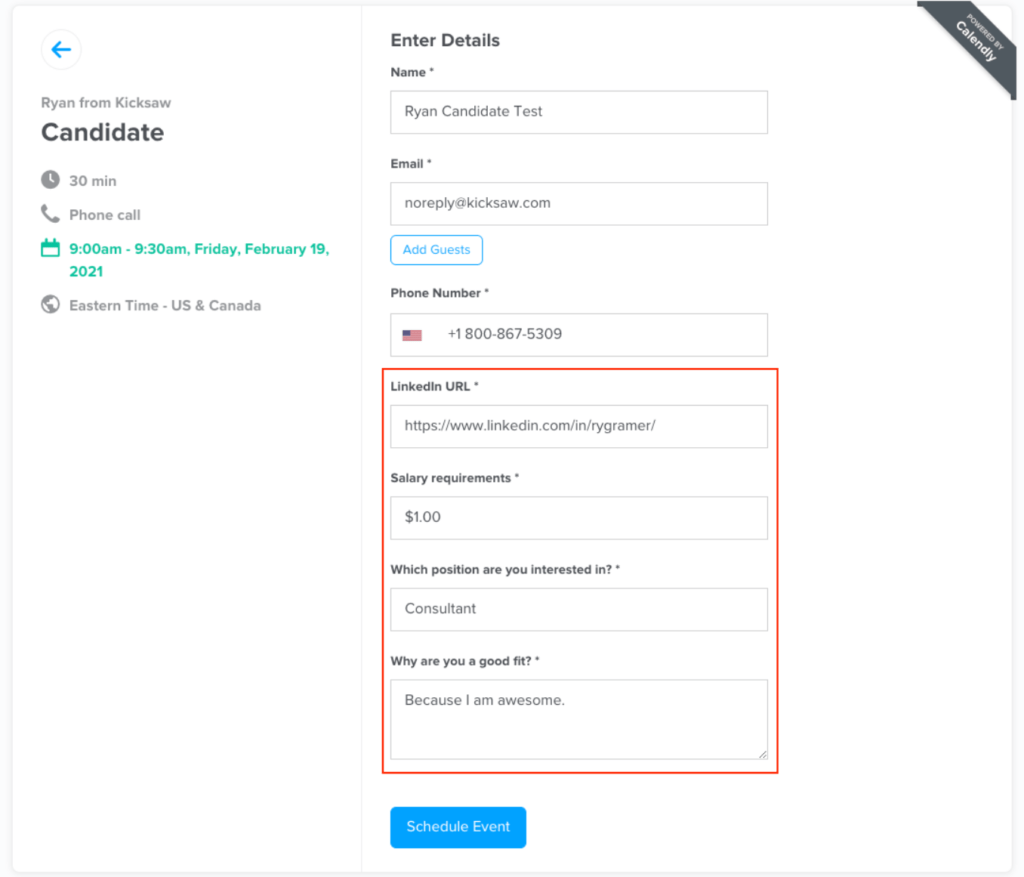
Task: Click into the Email input field
Action: [x=579, y=204]
